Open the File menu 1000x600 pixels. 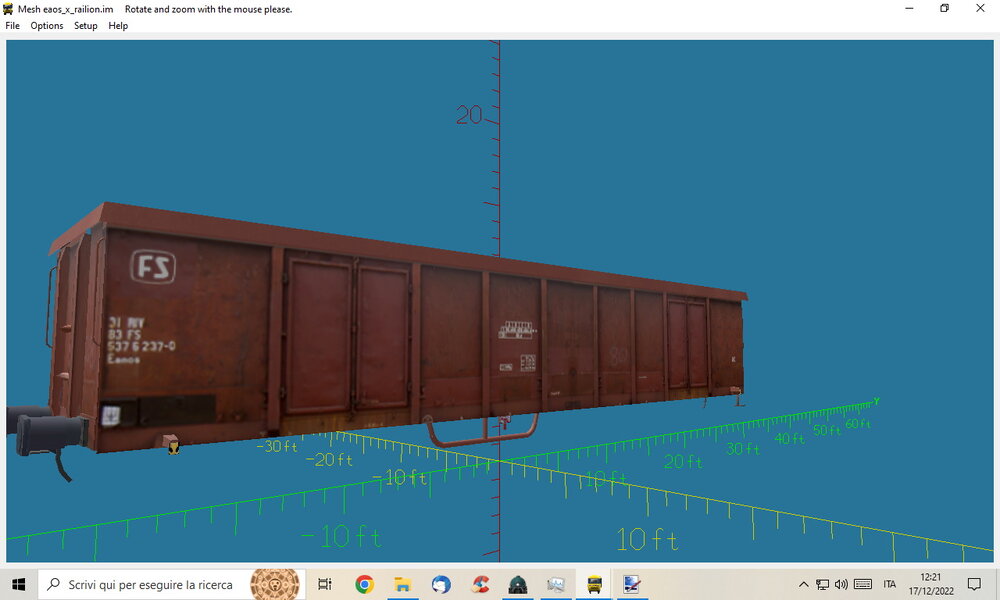(12, 26)
